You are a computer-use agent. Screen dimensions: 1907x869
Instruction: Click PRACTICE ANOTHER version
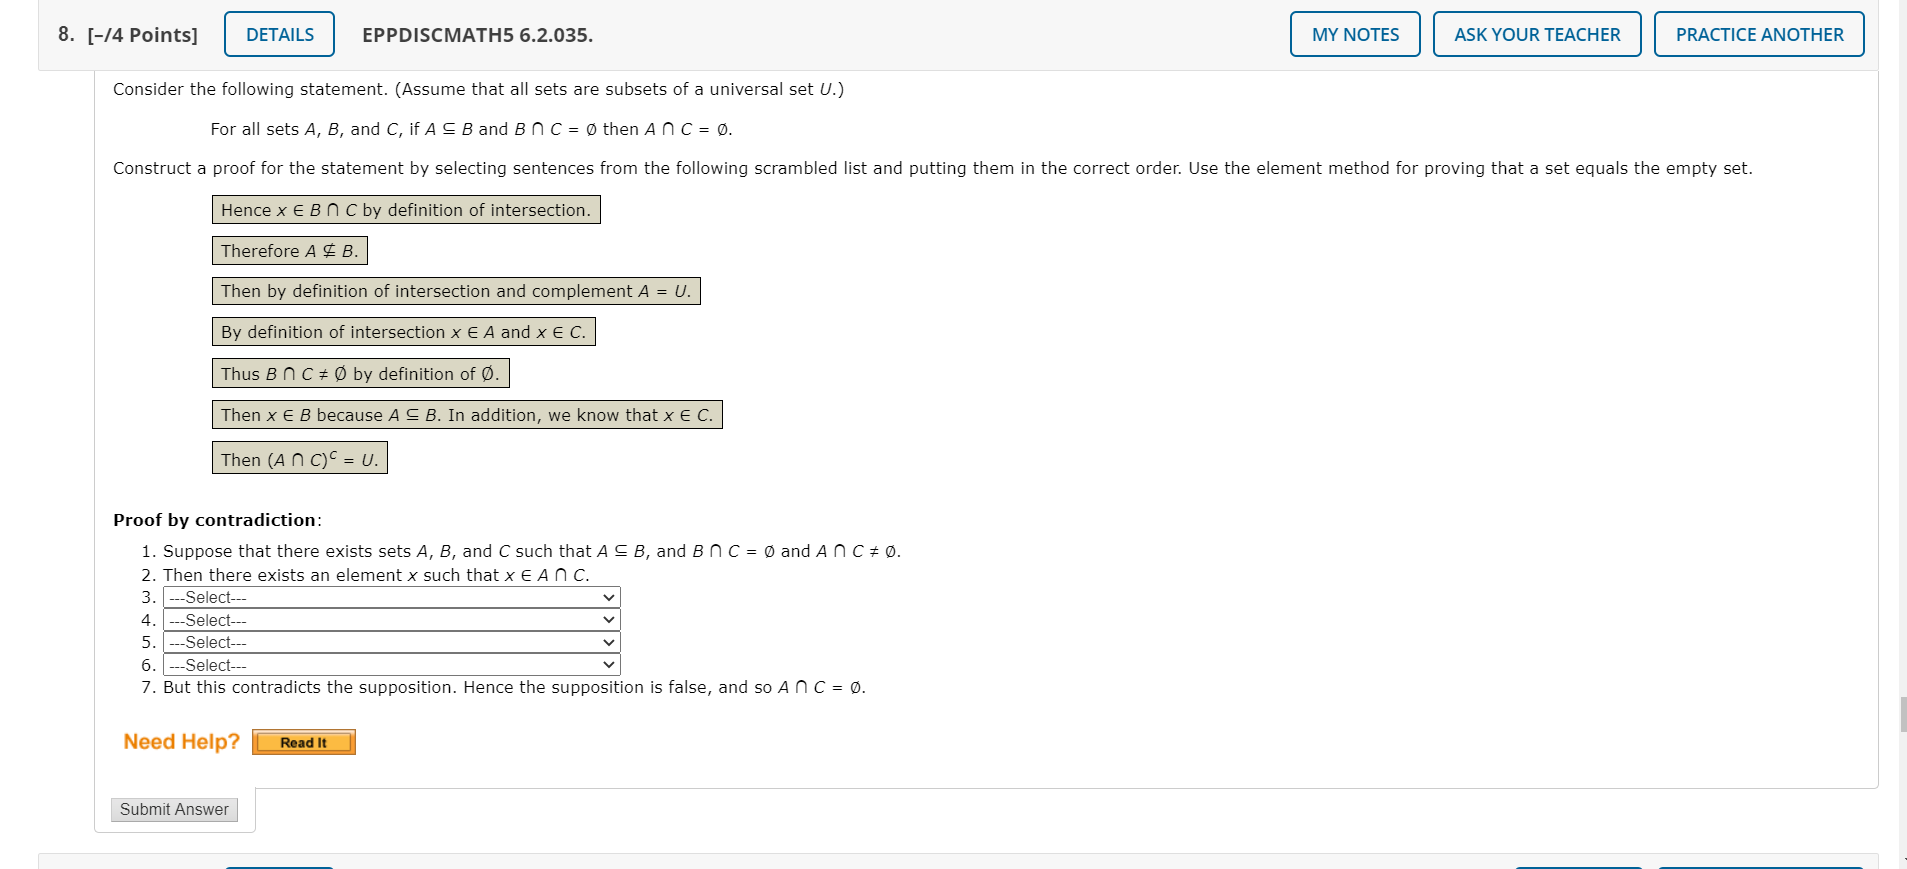[1759, 33]
